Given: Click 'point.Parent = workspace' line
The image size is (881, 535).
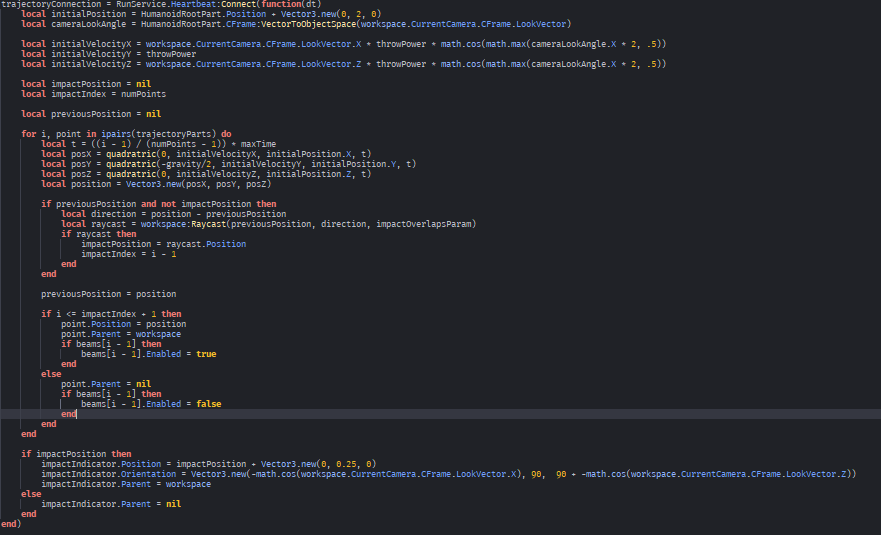Looking at the screenshot, I should tap(121, 334).
